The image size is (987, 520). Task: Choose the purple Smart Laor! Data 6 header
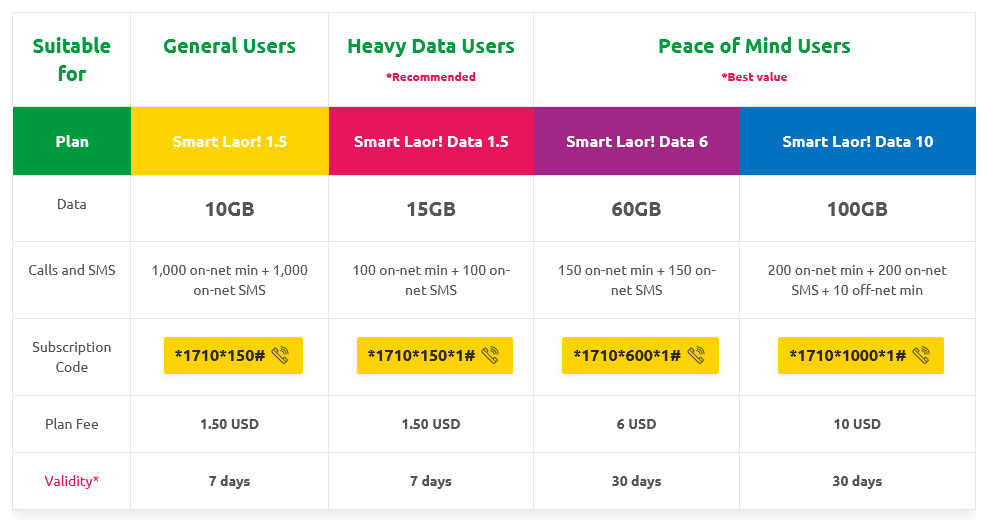pos(637,141)
